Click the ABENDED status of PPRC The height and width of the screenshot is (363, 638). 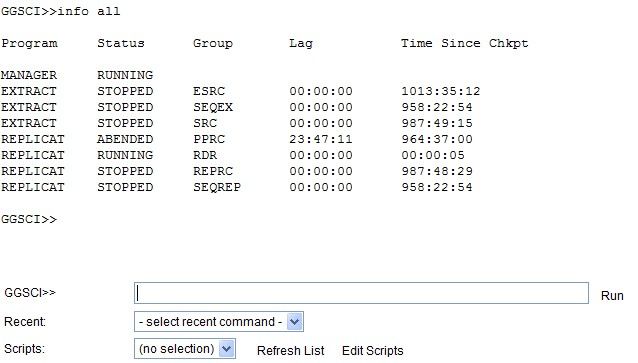(x=125, y=139)
